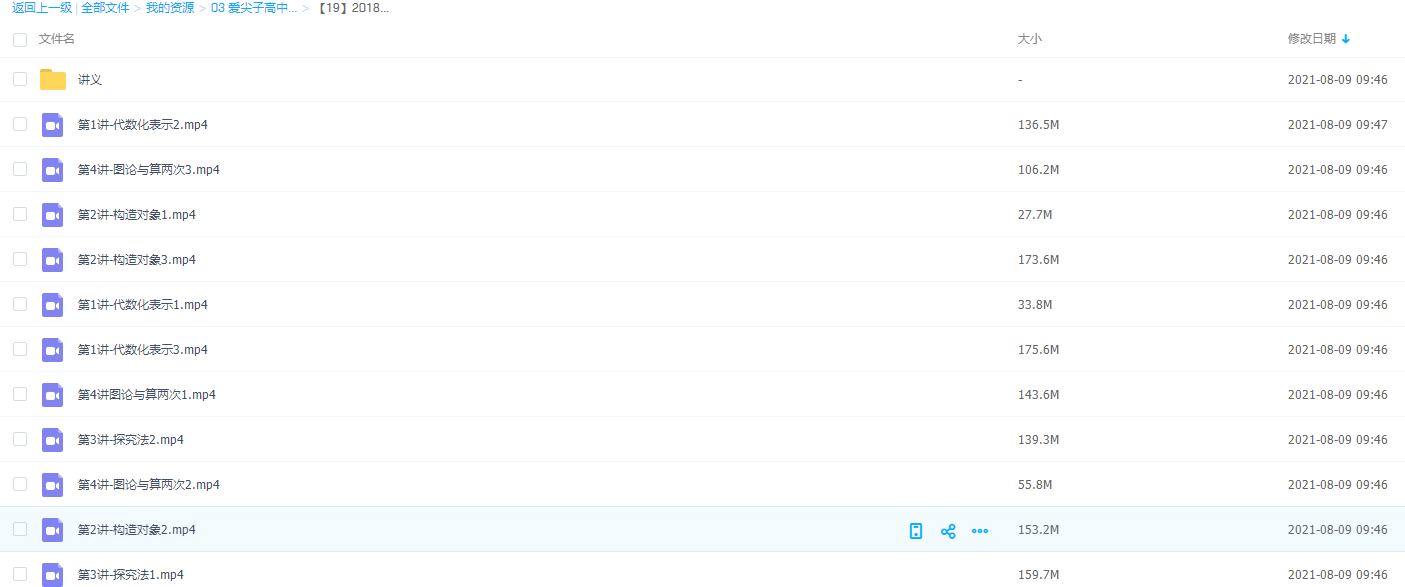Click video icon of 第4讲-图论与算两次3.mp4
Viewport: 1405px width, 587px height.
[x=53, y=170]
